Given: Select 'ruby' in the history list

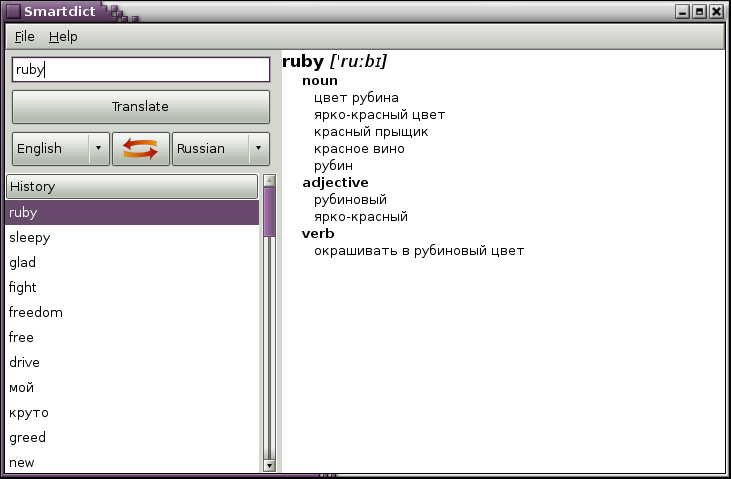Looking at the screenshot, I should tap(132, 212).
